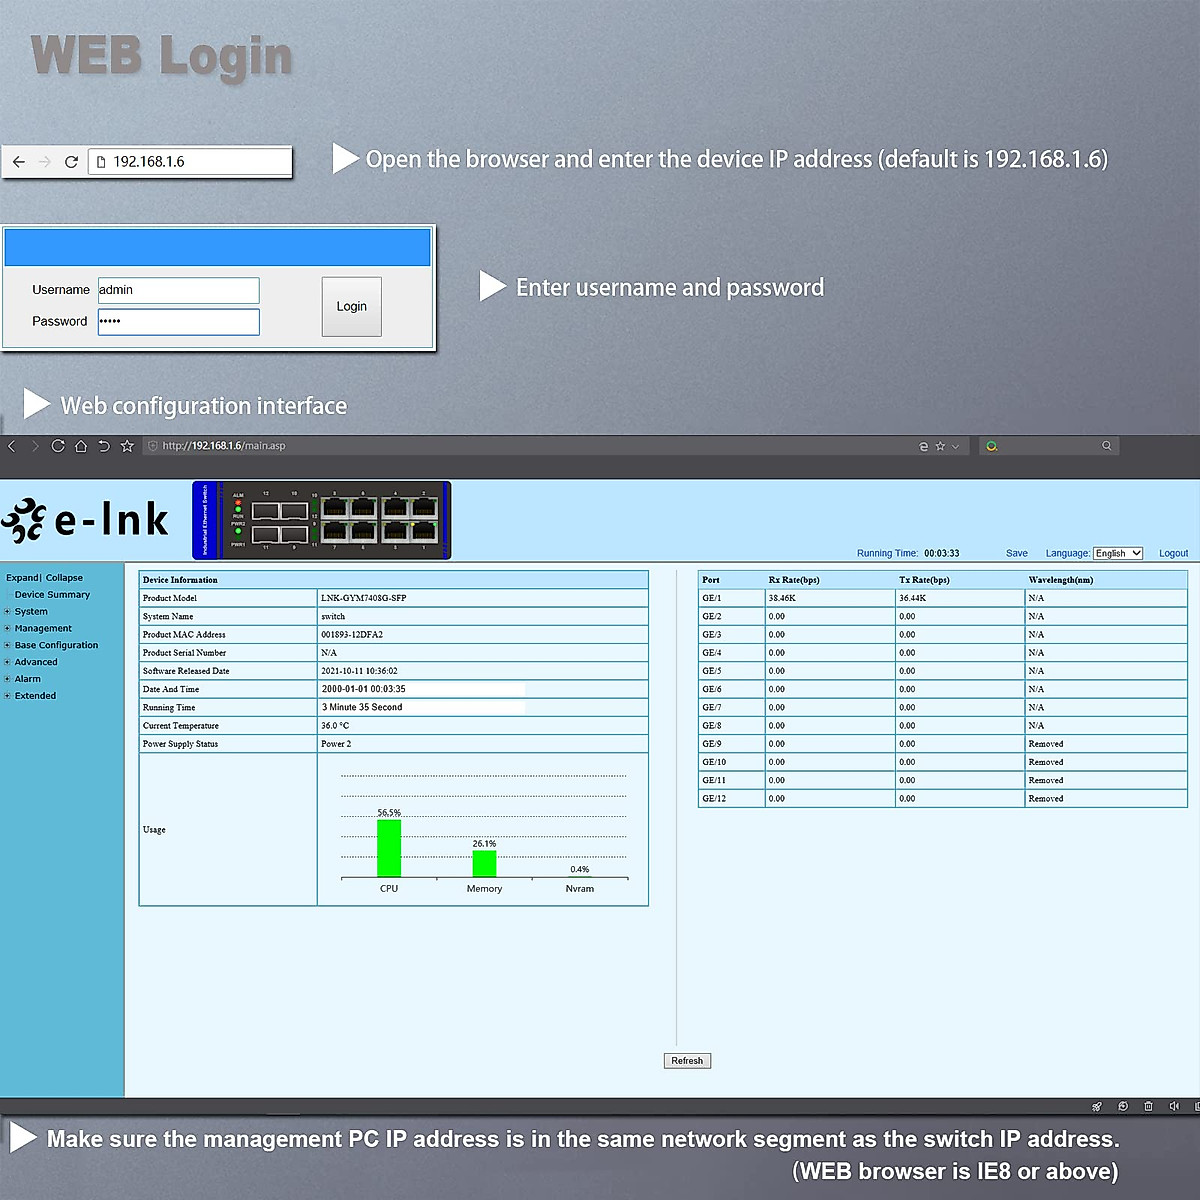Image resolution: width=1200 pixels, height=1200 pixels.
Task: Click the back arrow beside the 192.168.1.6 address field
Action: [x=19, y=161]
